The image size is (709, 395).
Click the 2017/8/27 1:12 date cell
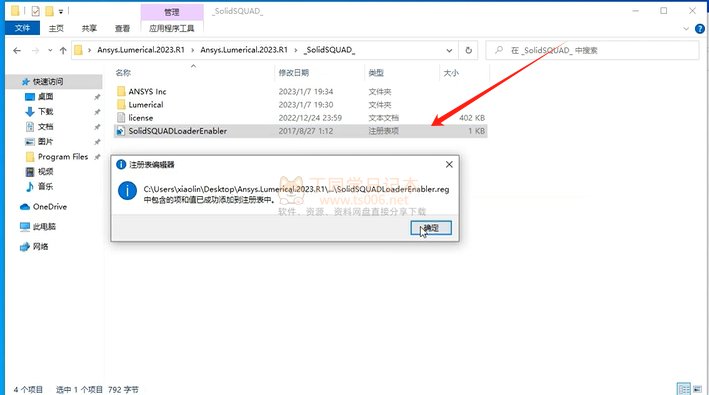pyautogui.click(x=306, y=131)
